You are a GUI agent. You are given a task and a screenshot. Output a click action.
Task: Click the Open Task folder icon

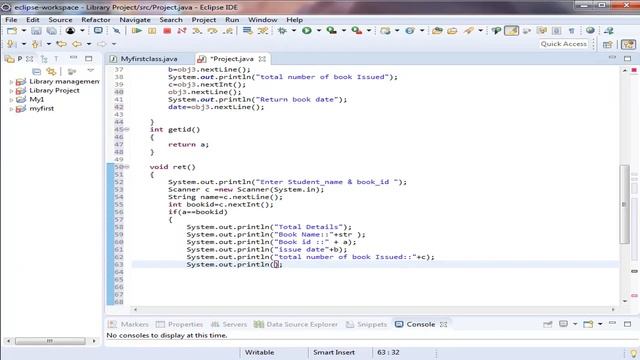pyautogui.click(x=452, y=31)
